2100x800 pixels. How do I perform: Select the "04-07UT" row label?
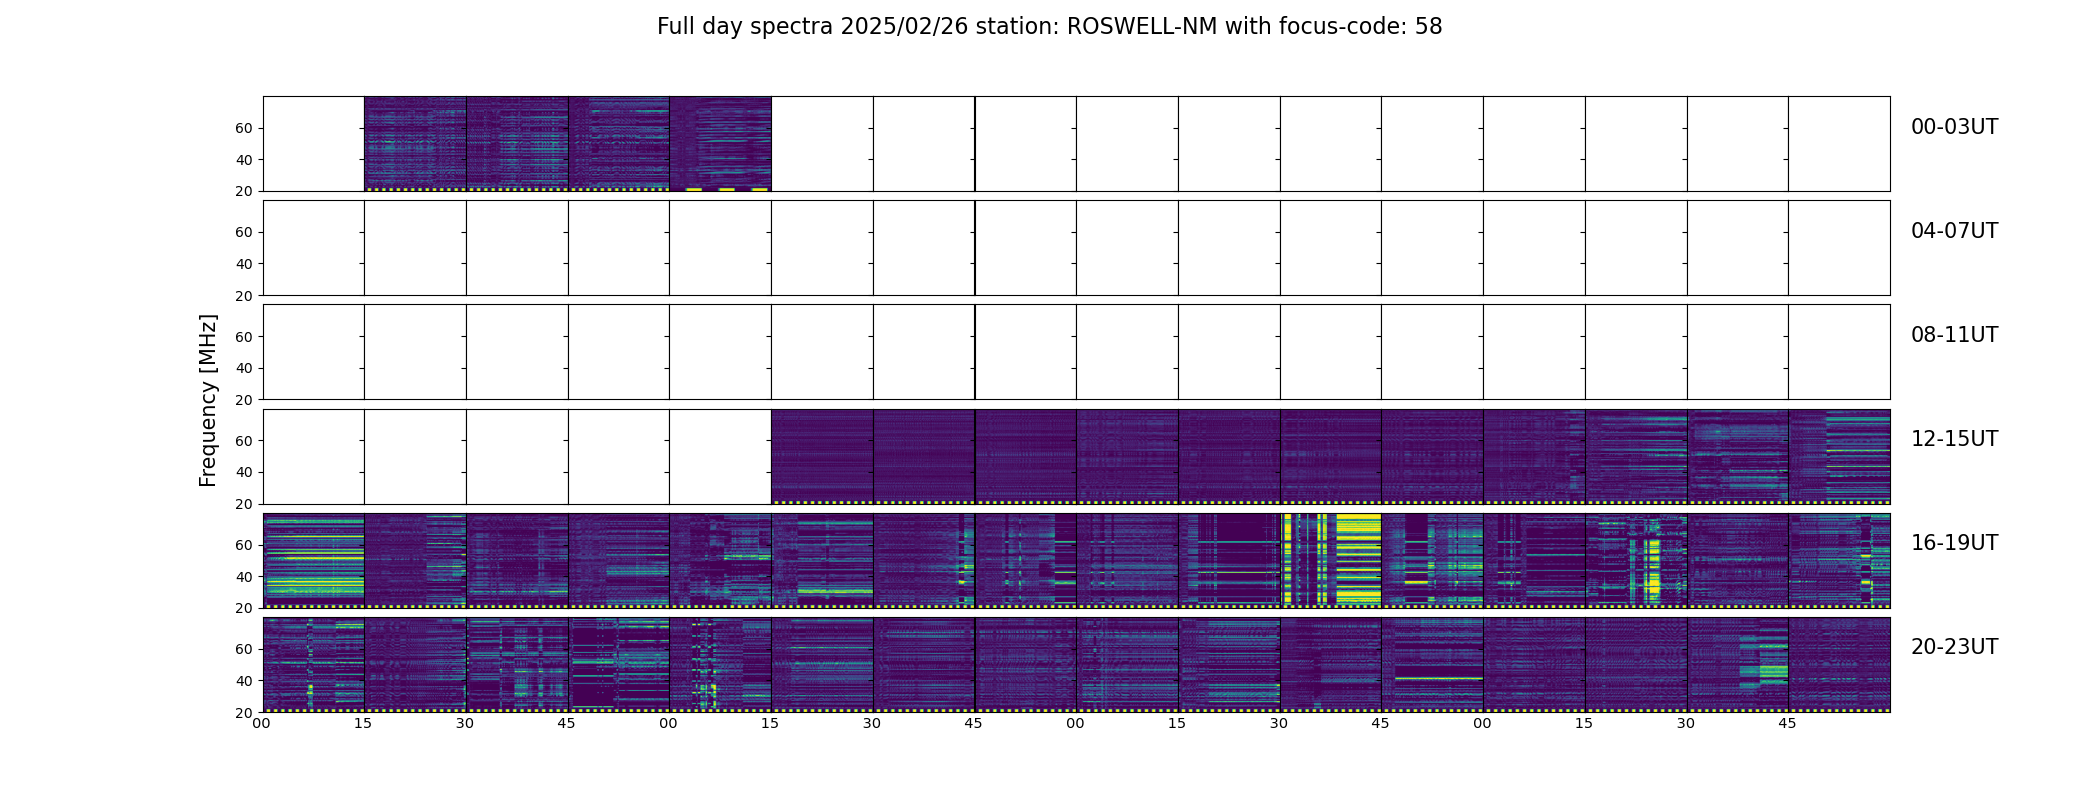[1954, 231]
